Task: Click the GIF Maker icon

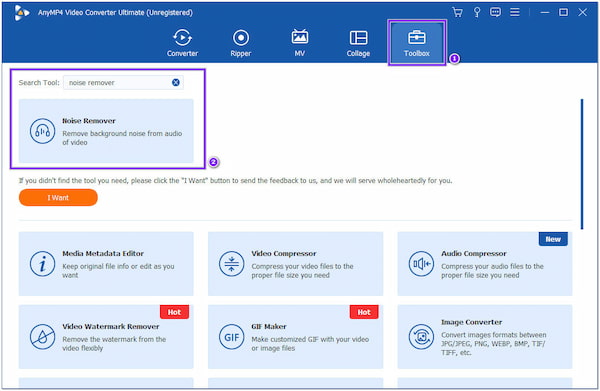Action: point(232,337)
